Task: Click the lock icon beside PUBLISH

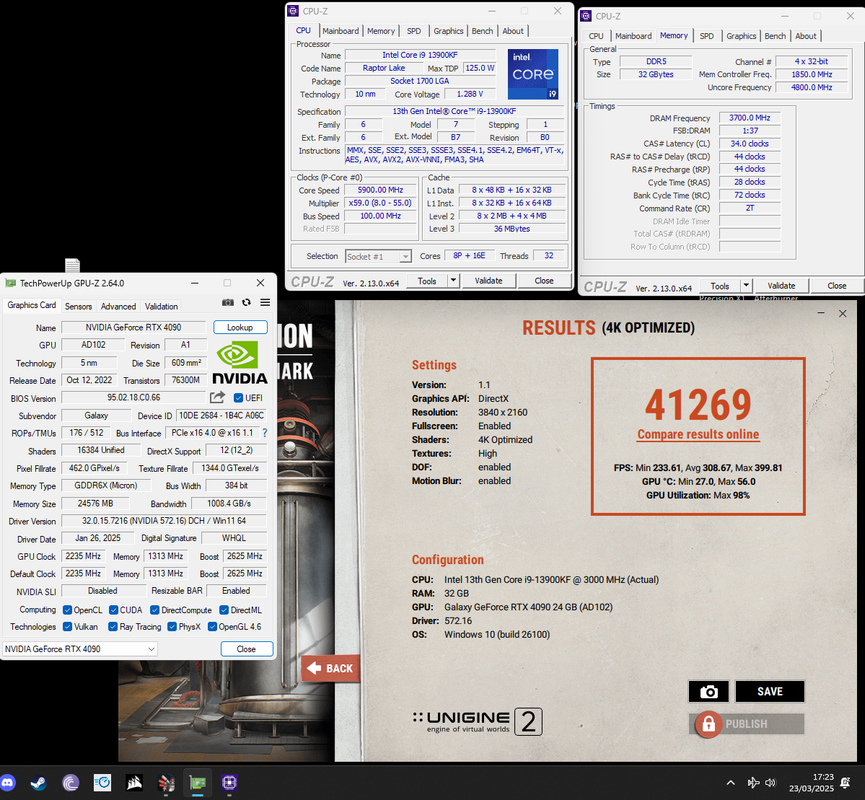Action: [708, 724]
